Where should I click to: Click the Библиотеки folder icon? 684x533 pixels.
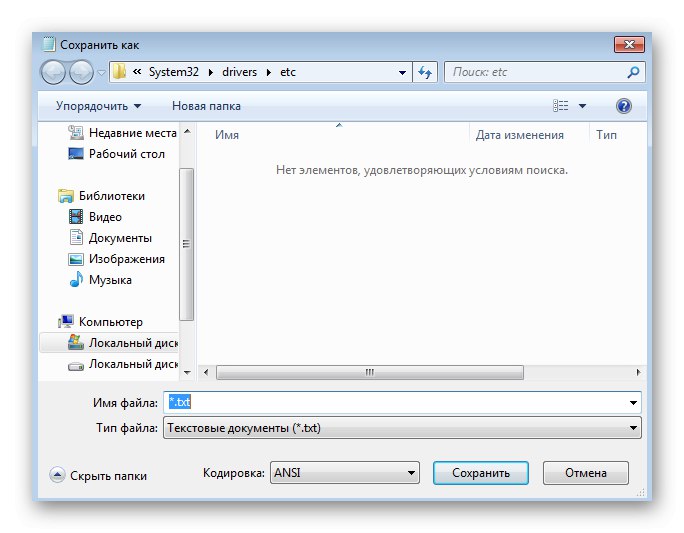point(66,196)
